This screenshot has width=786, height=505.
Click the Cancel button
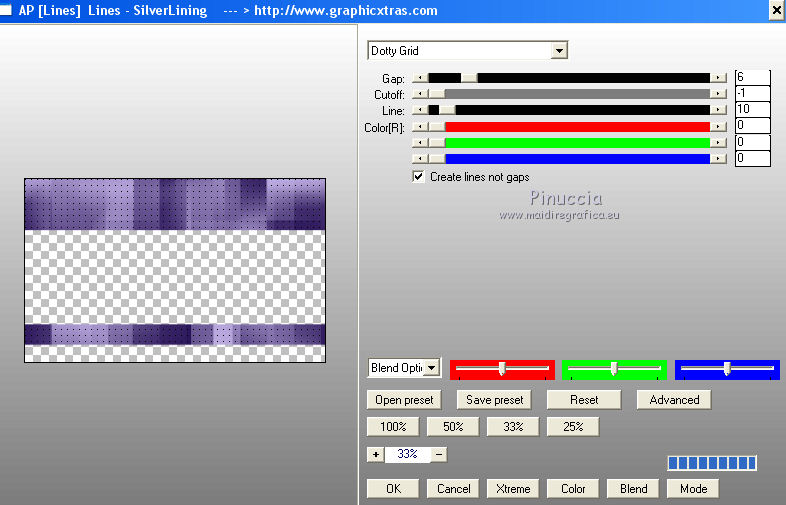coord(453,488)
